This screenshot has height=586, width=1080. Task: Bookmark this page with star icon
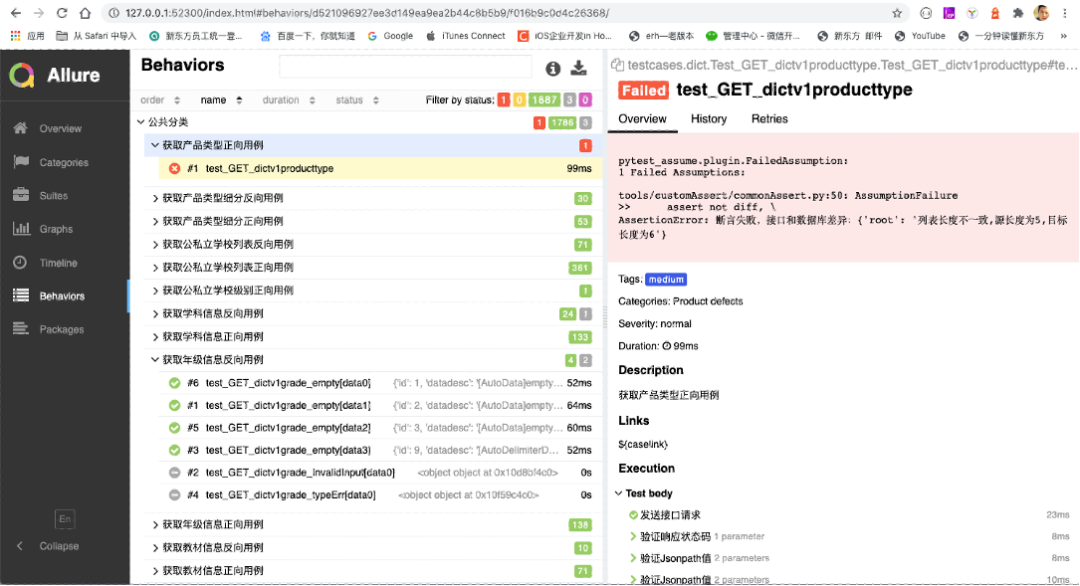[897, 13]
